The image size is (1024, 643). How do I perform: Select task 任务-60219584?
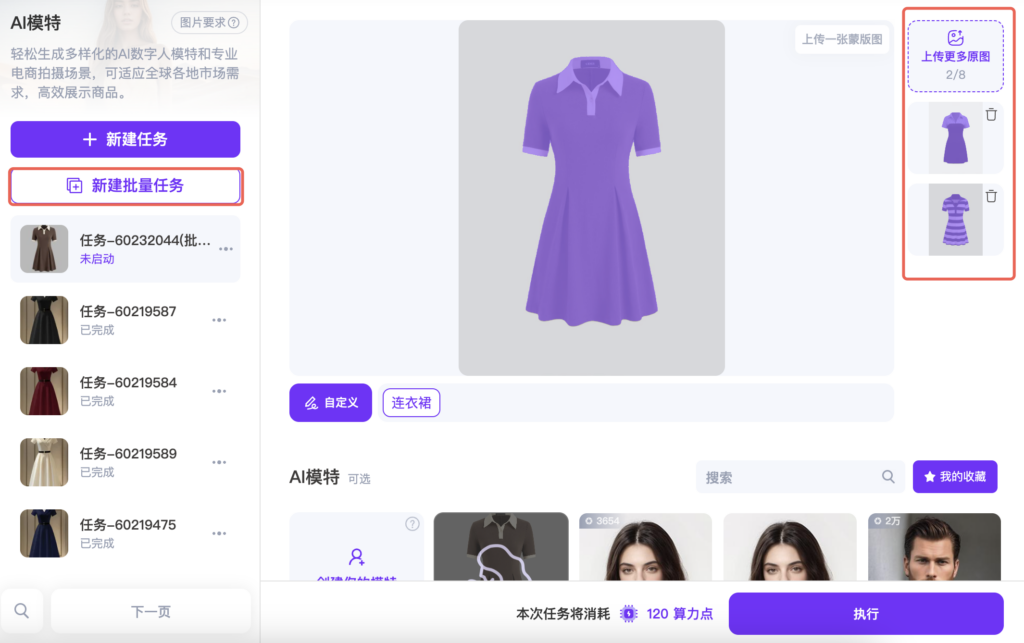[x=125, y=391]
